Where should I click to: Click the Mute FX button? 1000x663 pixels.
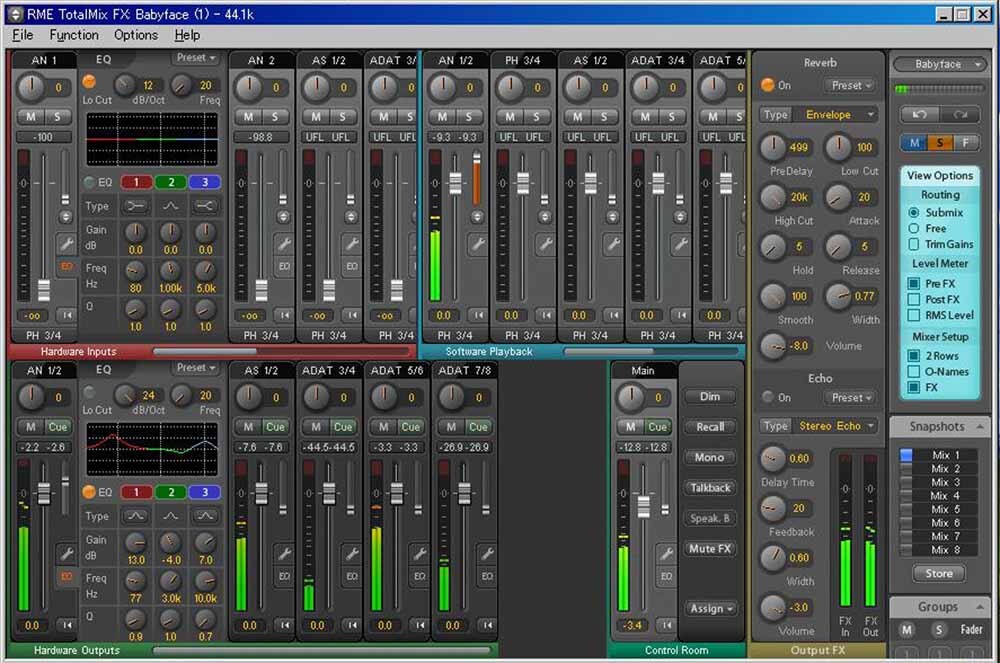click(x=710, y=548)
